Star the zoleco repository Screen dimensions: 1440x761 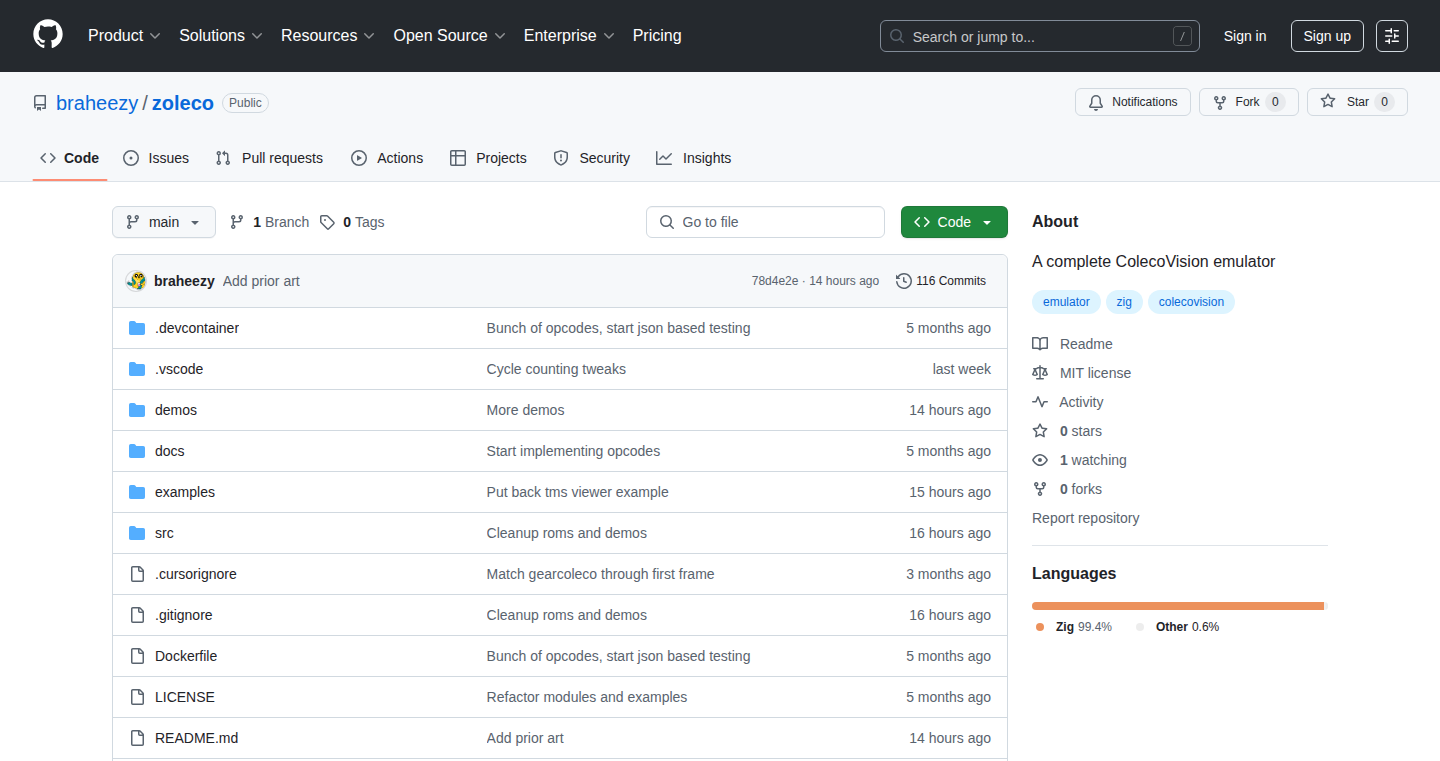pyautogui.click(x=1357, y=102)
